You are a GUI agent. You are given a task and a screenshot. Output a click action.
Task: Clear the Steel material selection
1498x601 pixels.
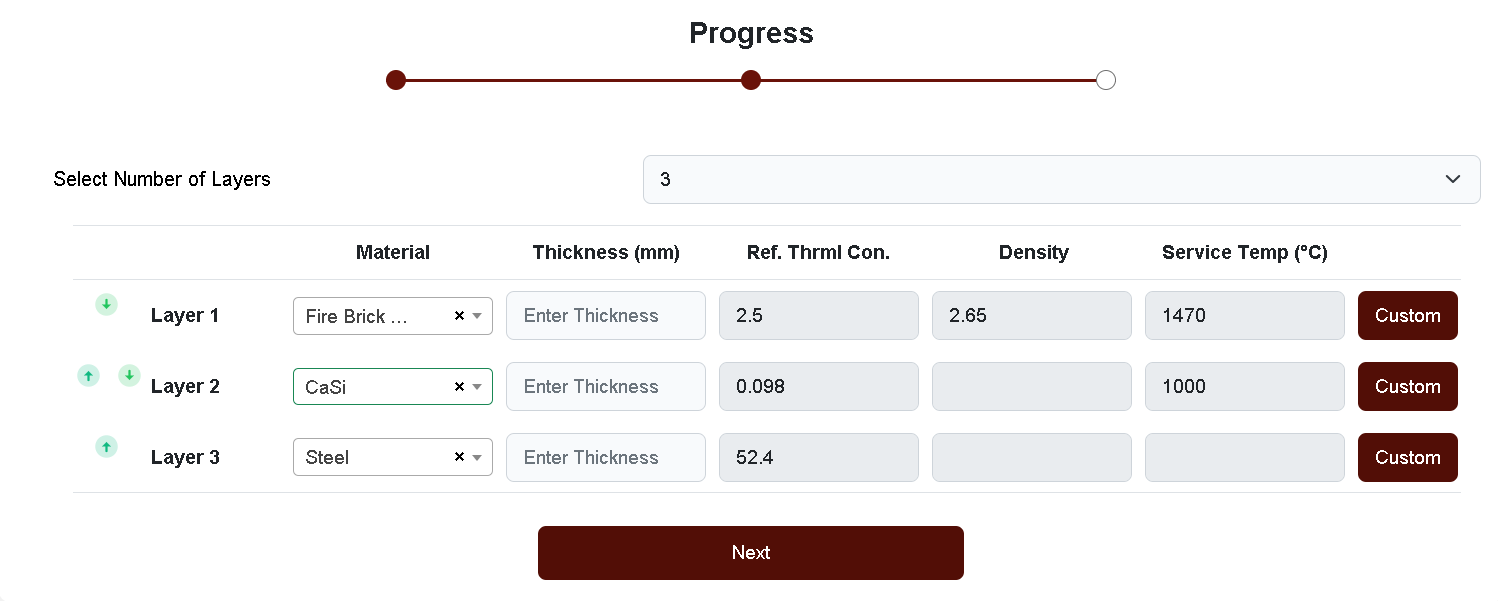click(x=459, y=457)
